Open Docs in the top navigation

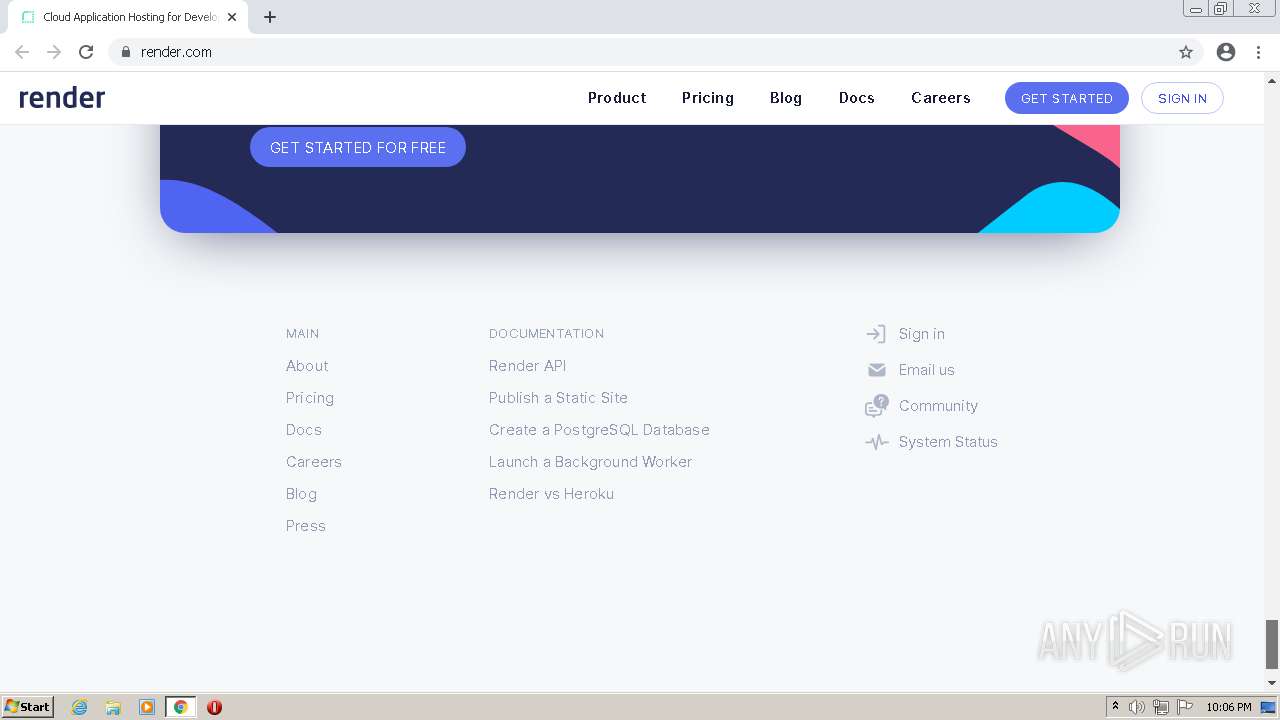point(857,98)
